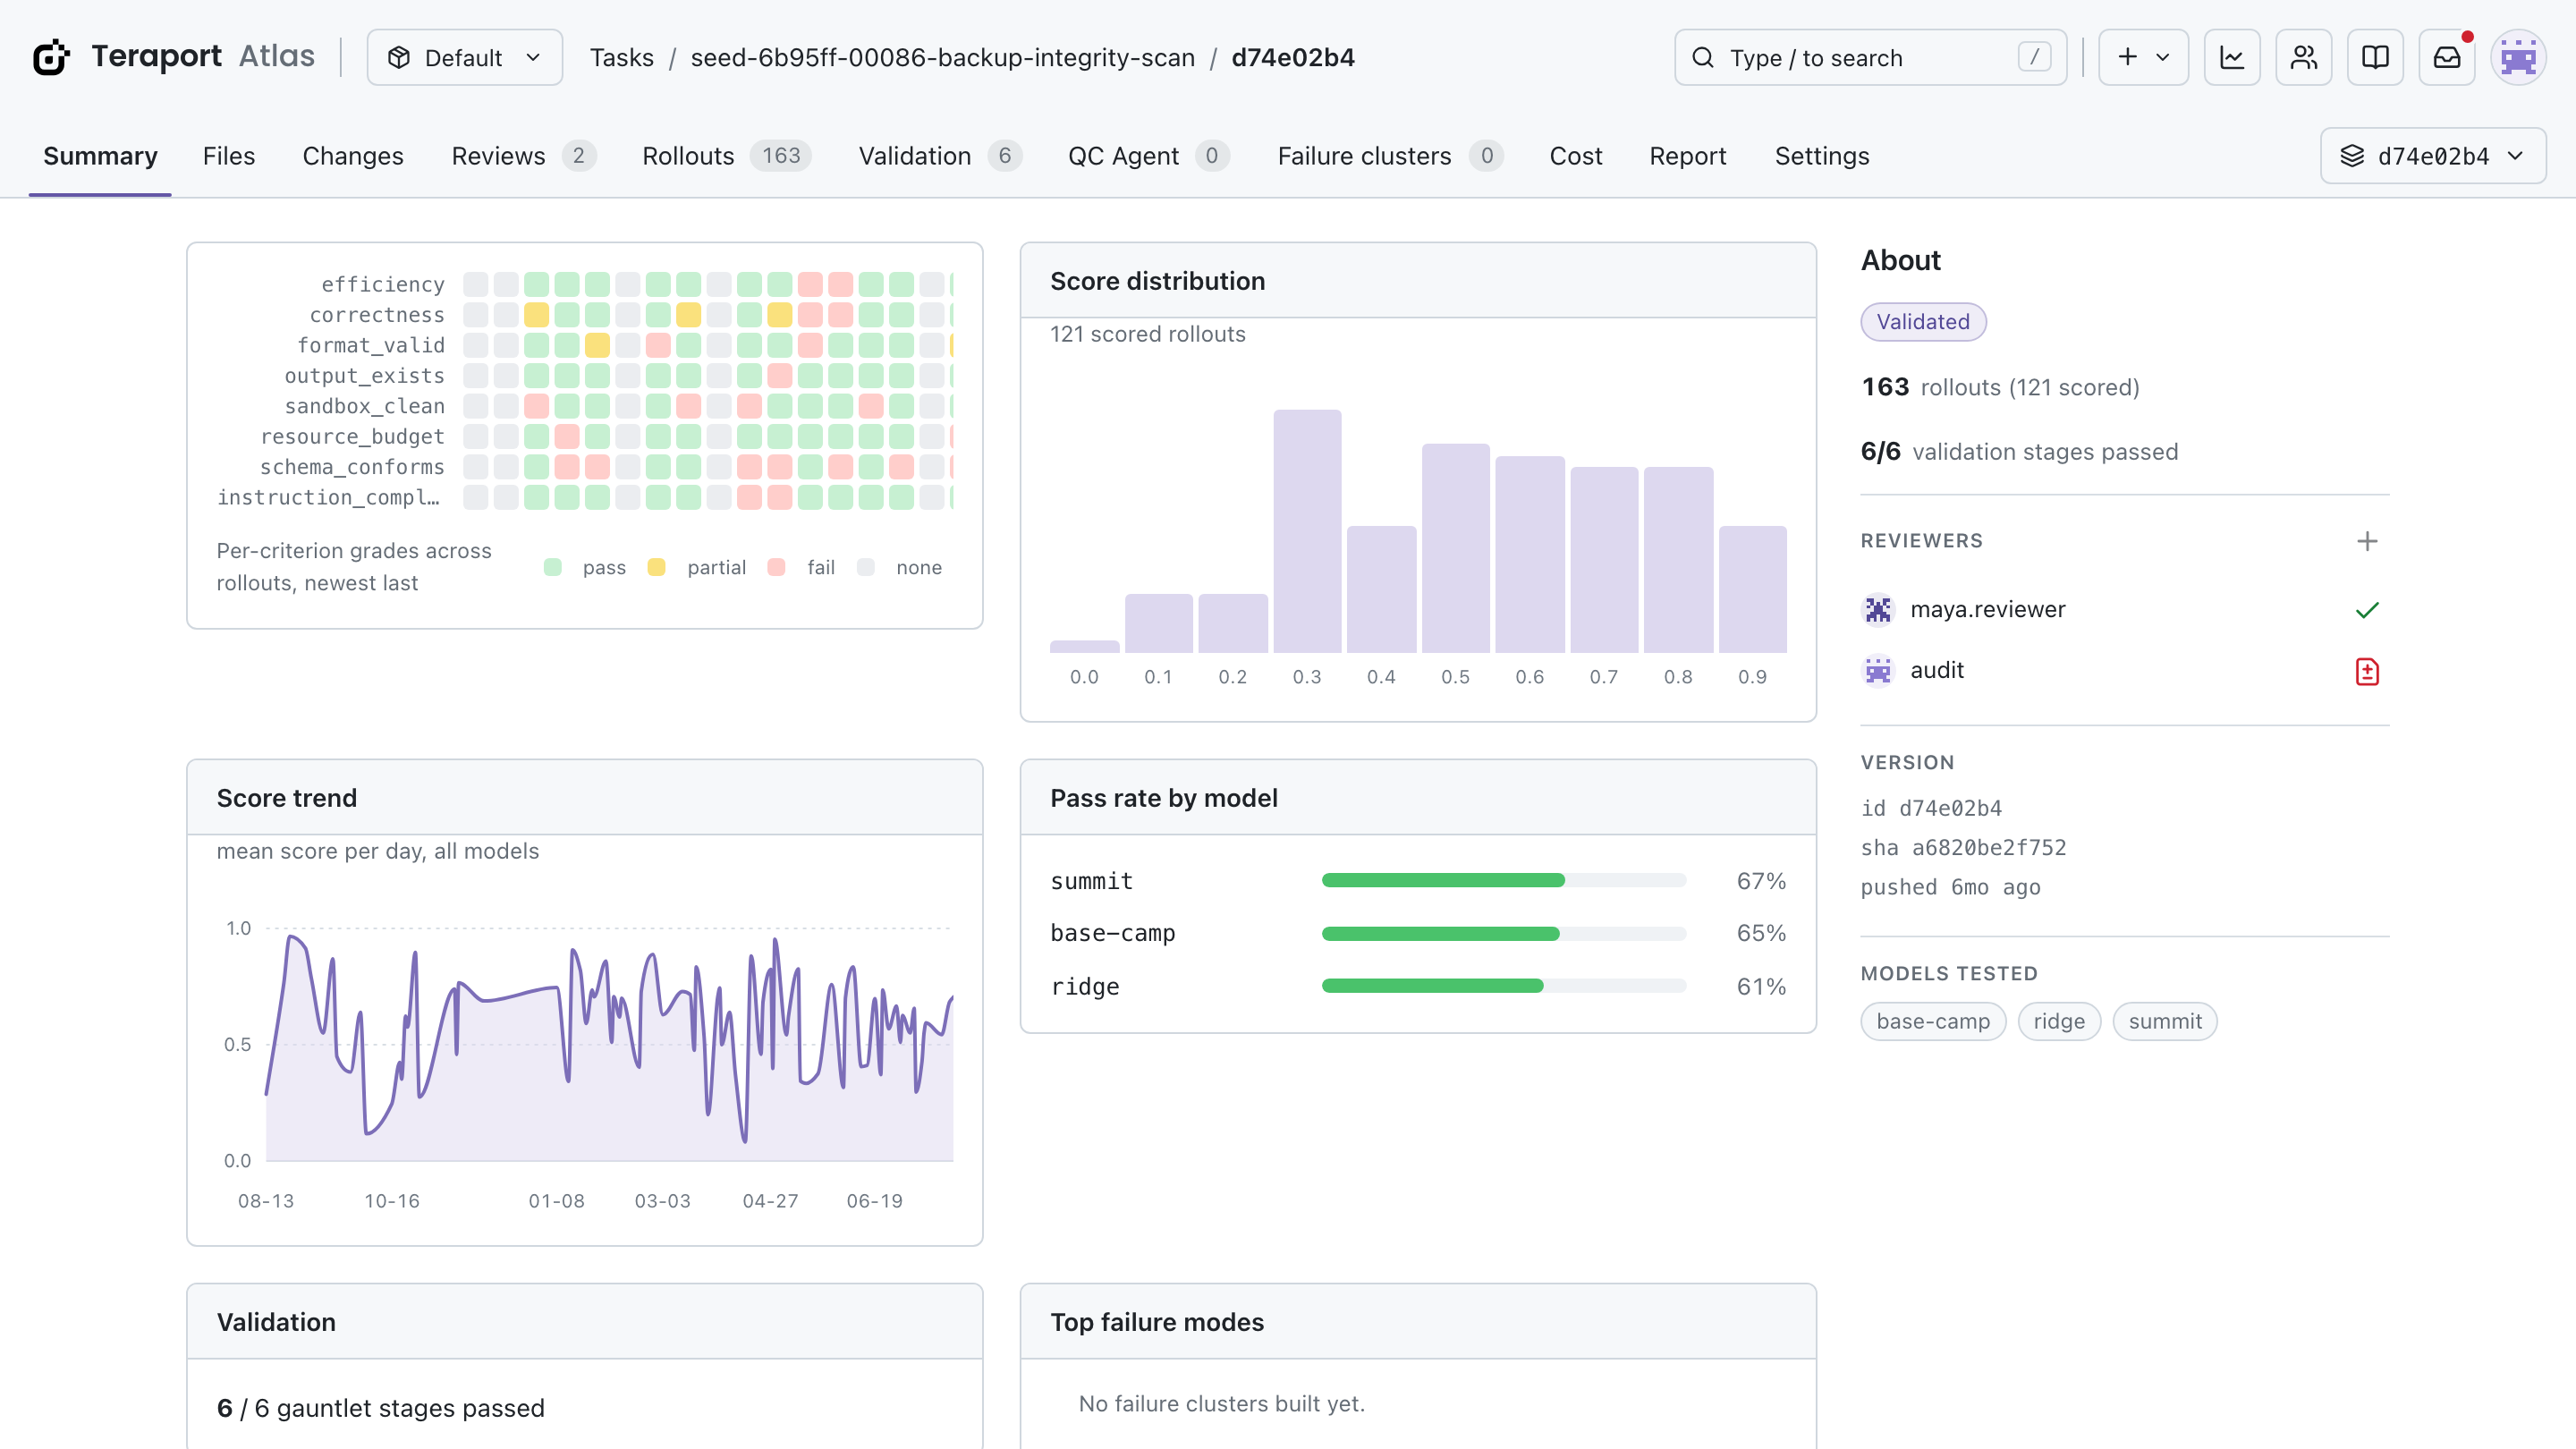Click the none legend swatch

866,567
